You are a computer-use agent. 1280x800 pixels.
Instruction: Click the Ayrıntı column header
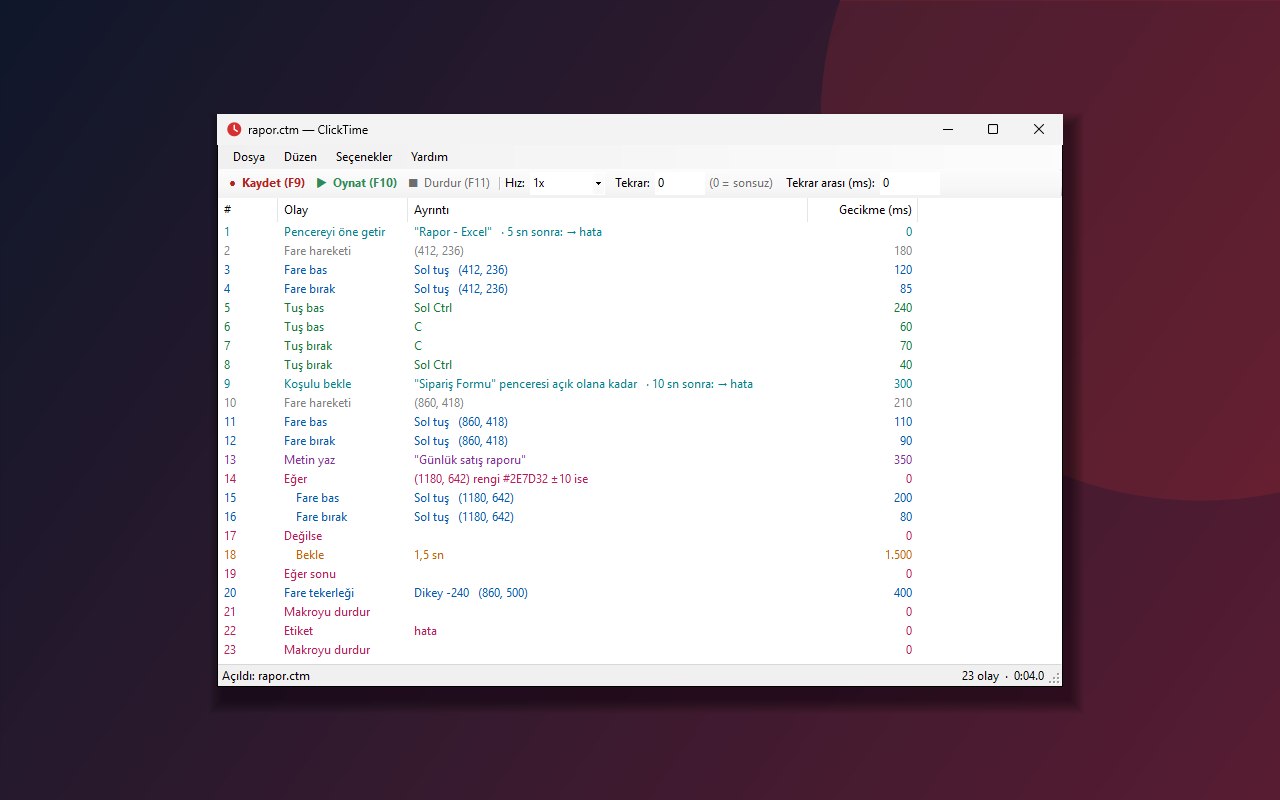(x=608, y=210)
